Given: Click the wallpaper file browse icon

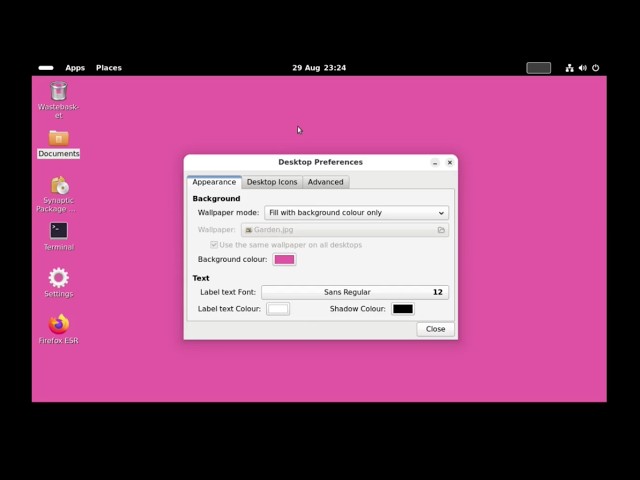Looking at the screenshot, I should pos(441,230).
